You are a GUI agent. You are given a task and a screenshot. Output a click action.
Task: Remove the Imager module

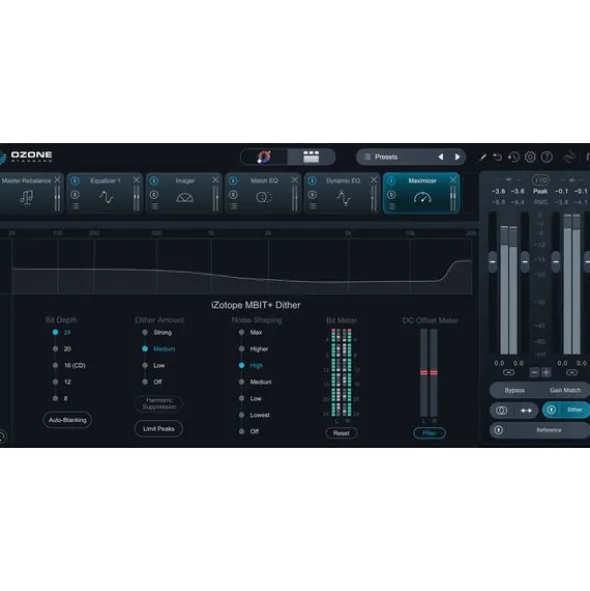coord(215,180)
